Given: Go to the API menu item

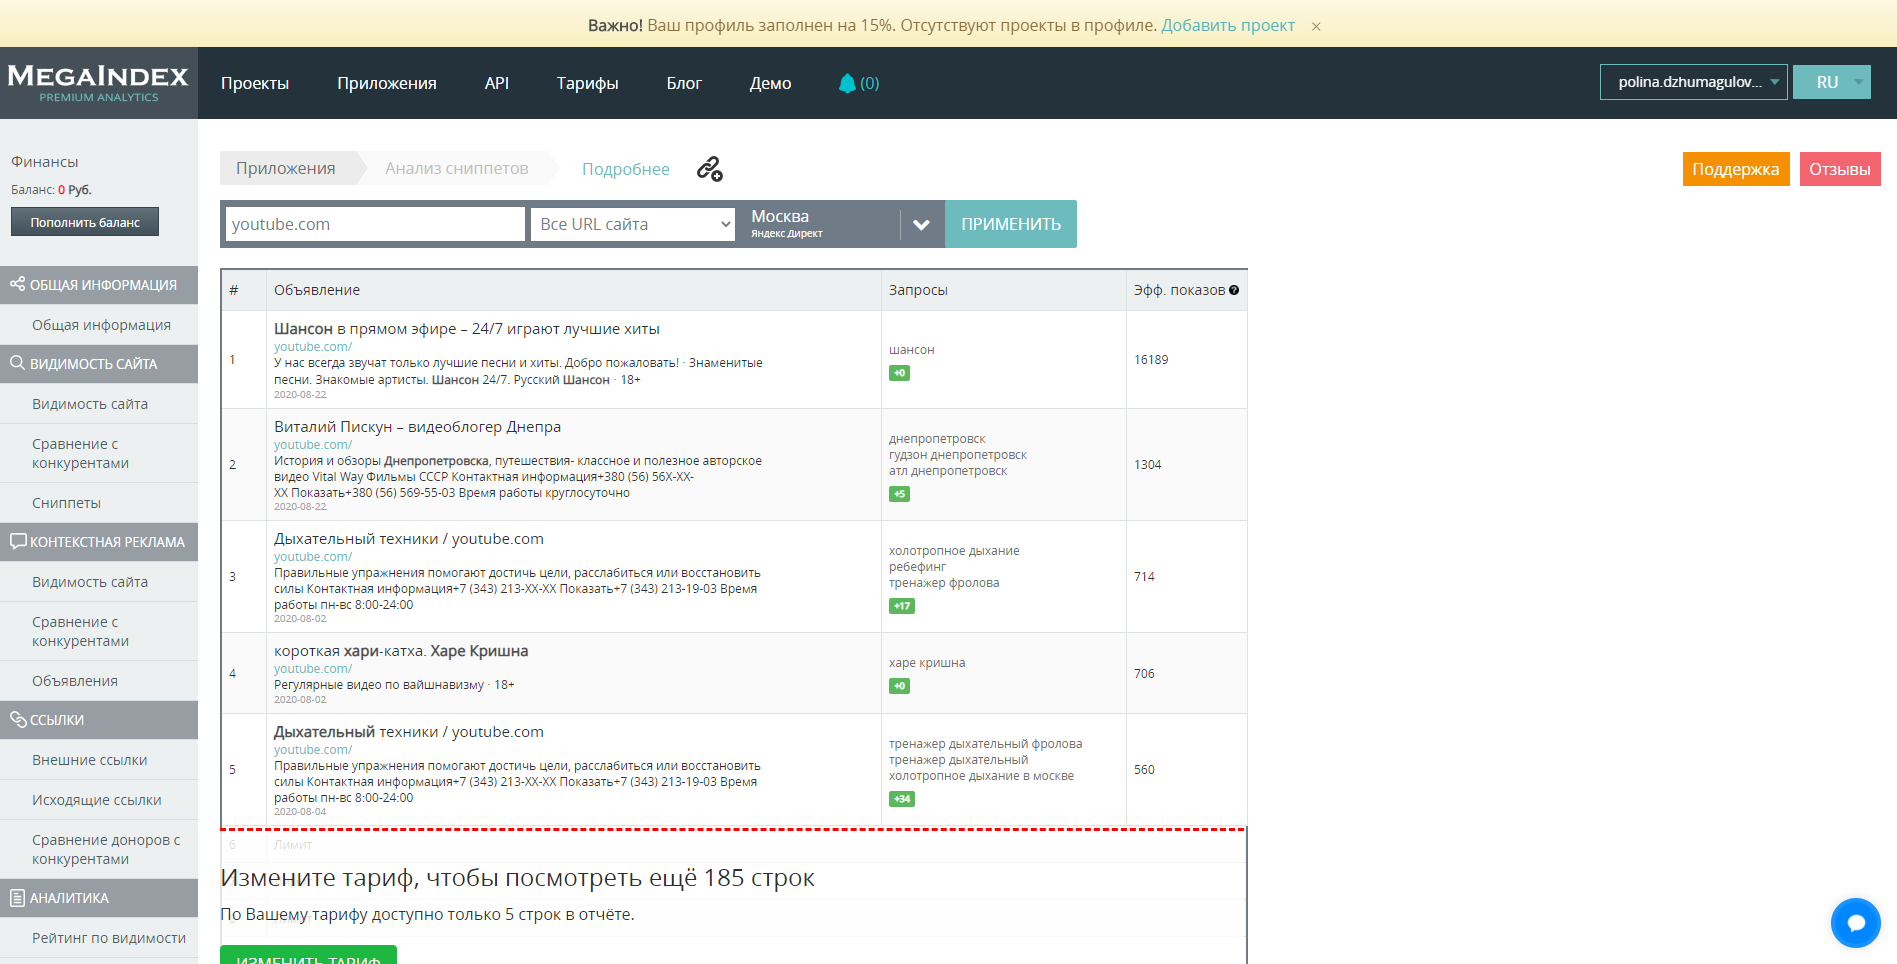Looking at the screenshot, I should click(497, 83).
